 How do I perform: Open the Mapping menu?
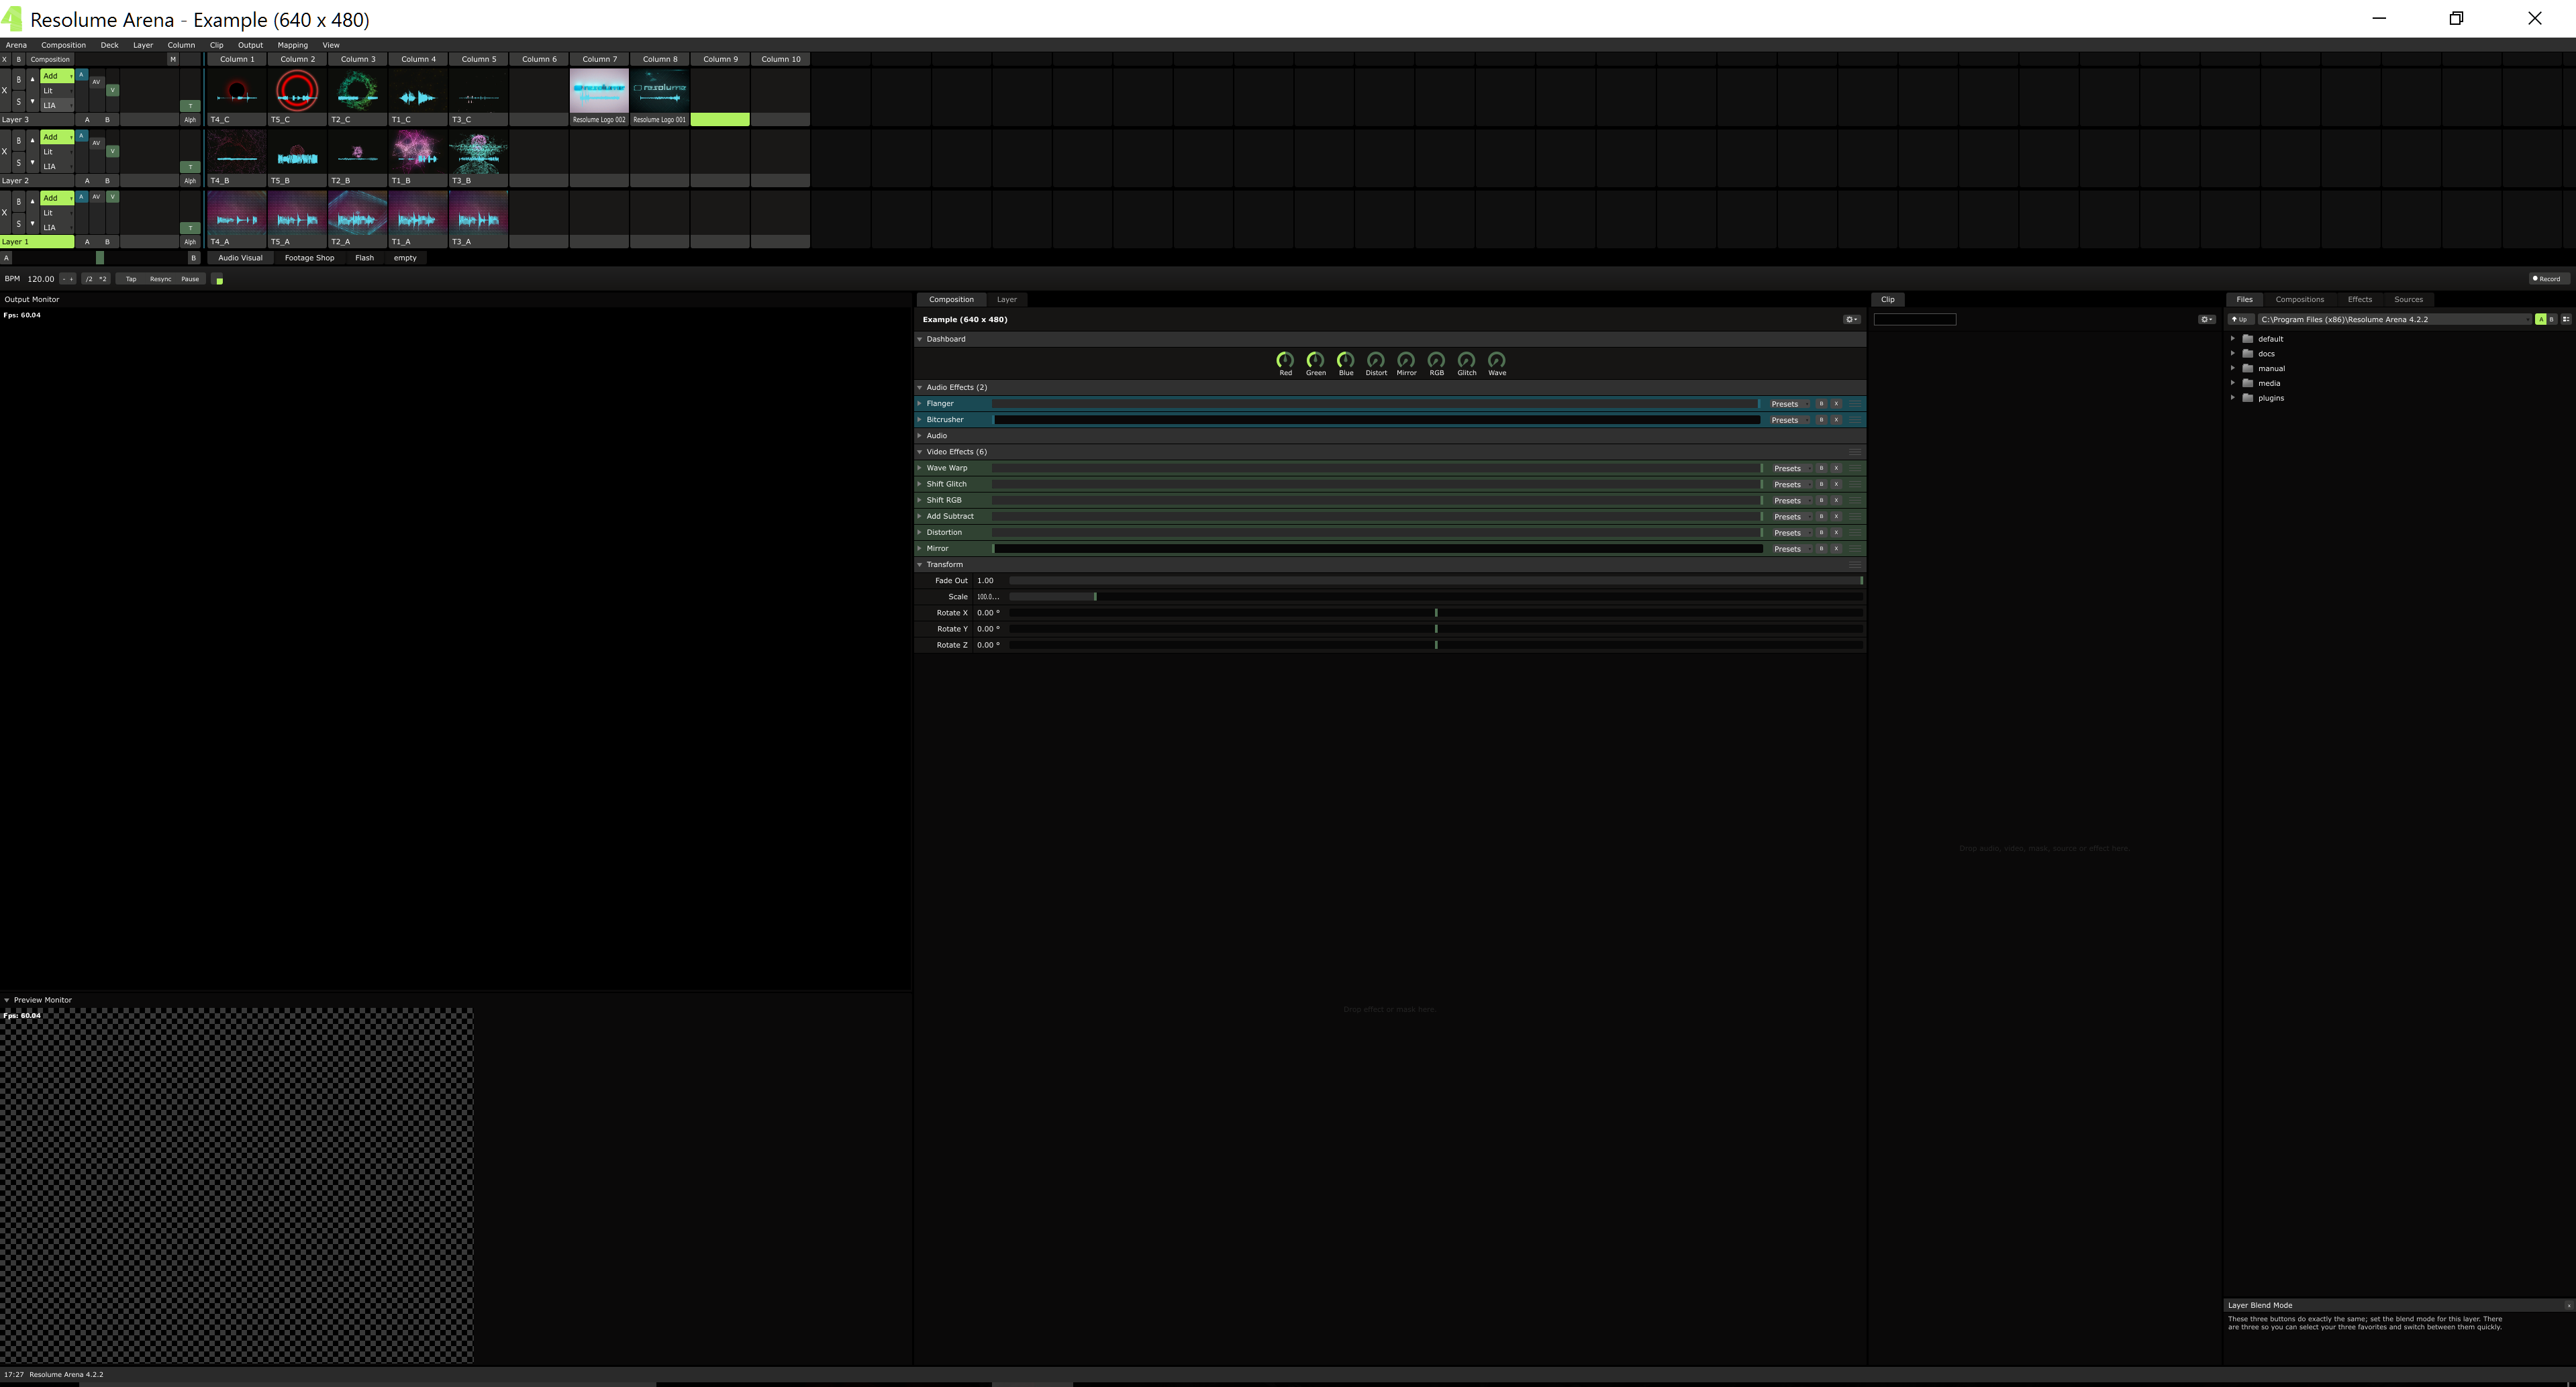[292, 45]
